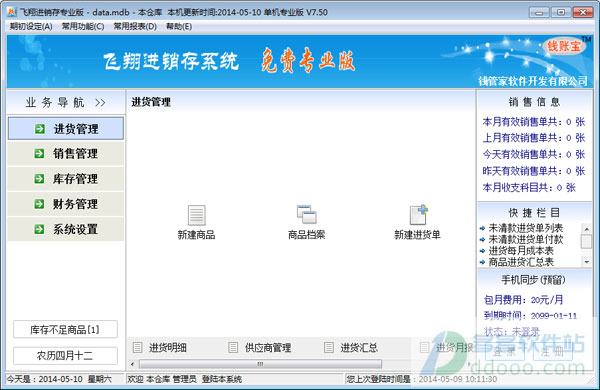Click 本月收支科目共 text line

point(529,188)
